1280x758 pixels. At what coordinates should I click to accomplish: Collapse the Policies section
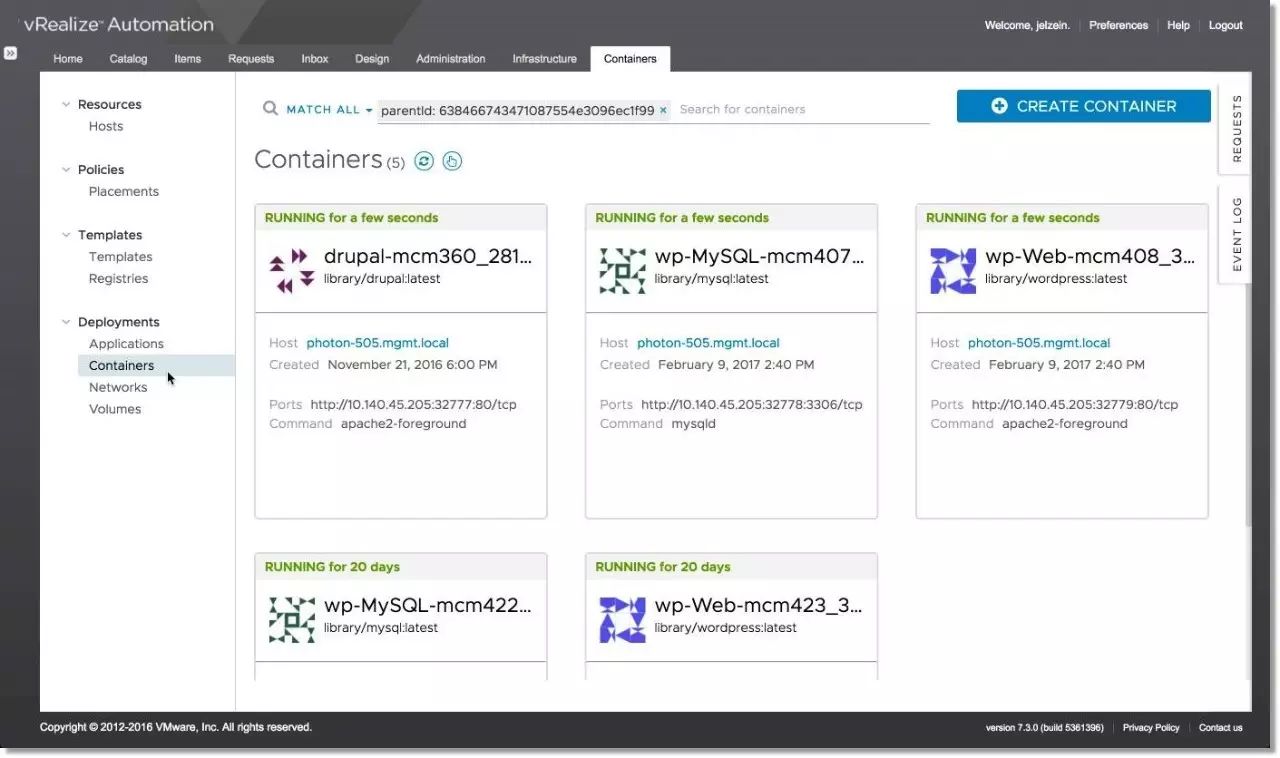[x=66, y=169]
